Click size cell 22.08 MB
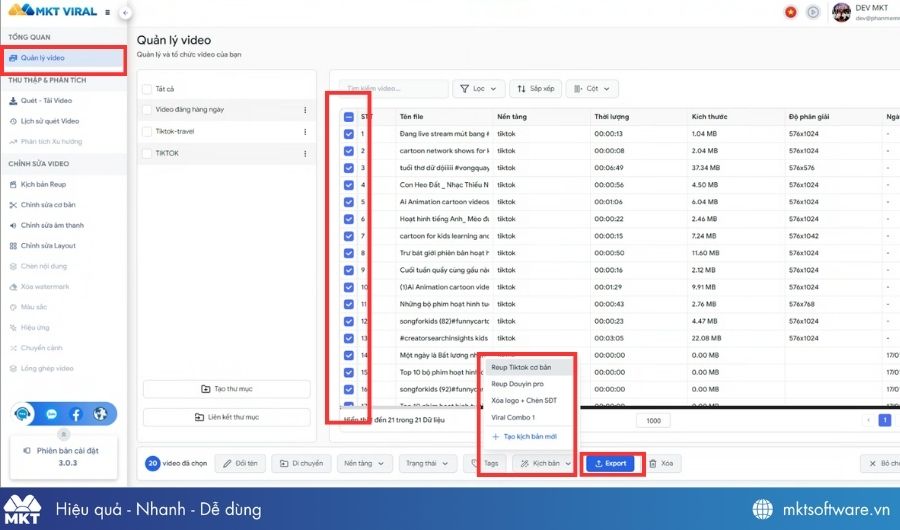The height and width of the screenshot is (530, 900). pyautogui.click(x=707, y=338)
